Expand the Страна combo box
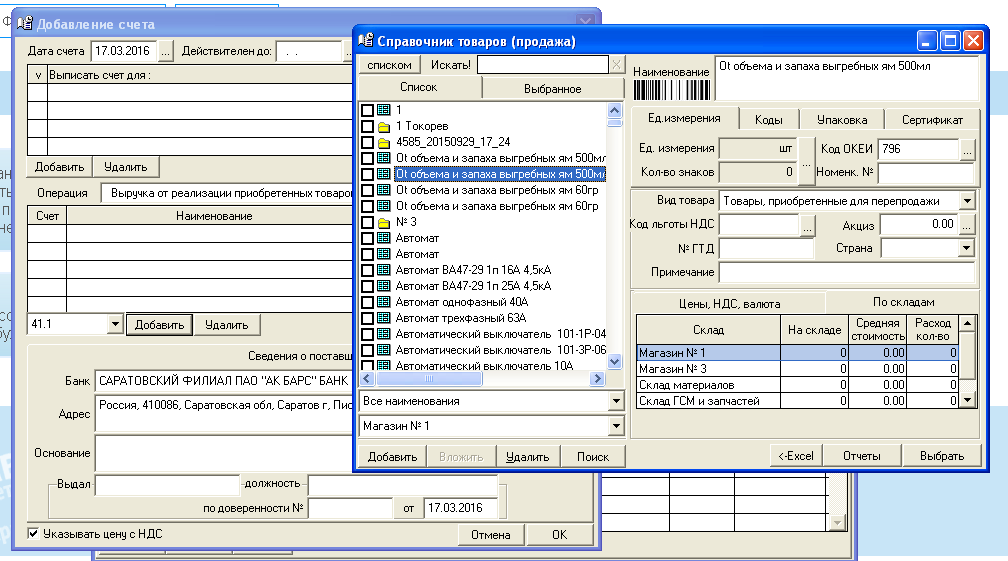The height and width of the screenshot is (561, 1008). click(x=966, y=248)
